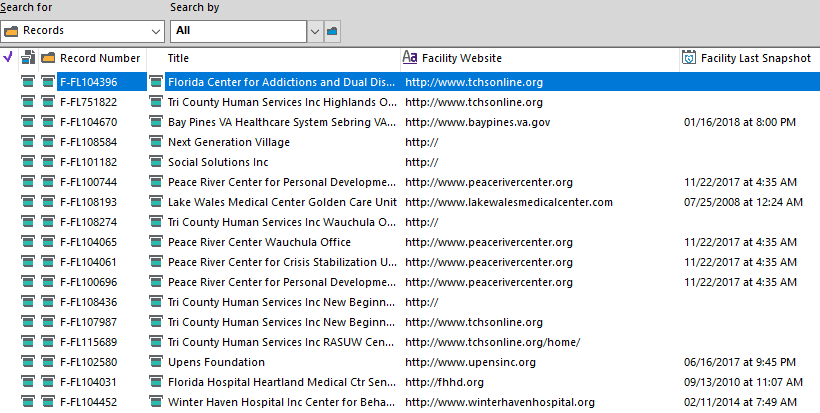Click calendar icon in Facility Last Snapshot header
Screen dimensions: 820x413
689,58
